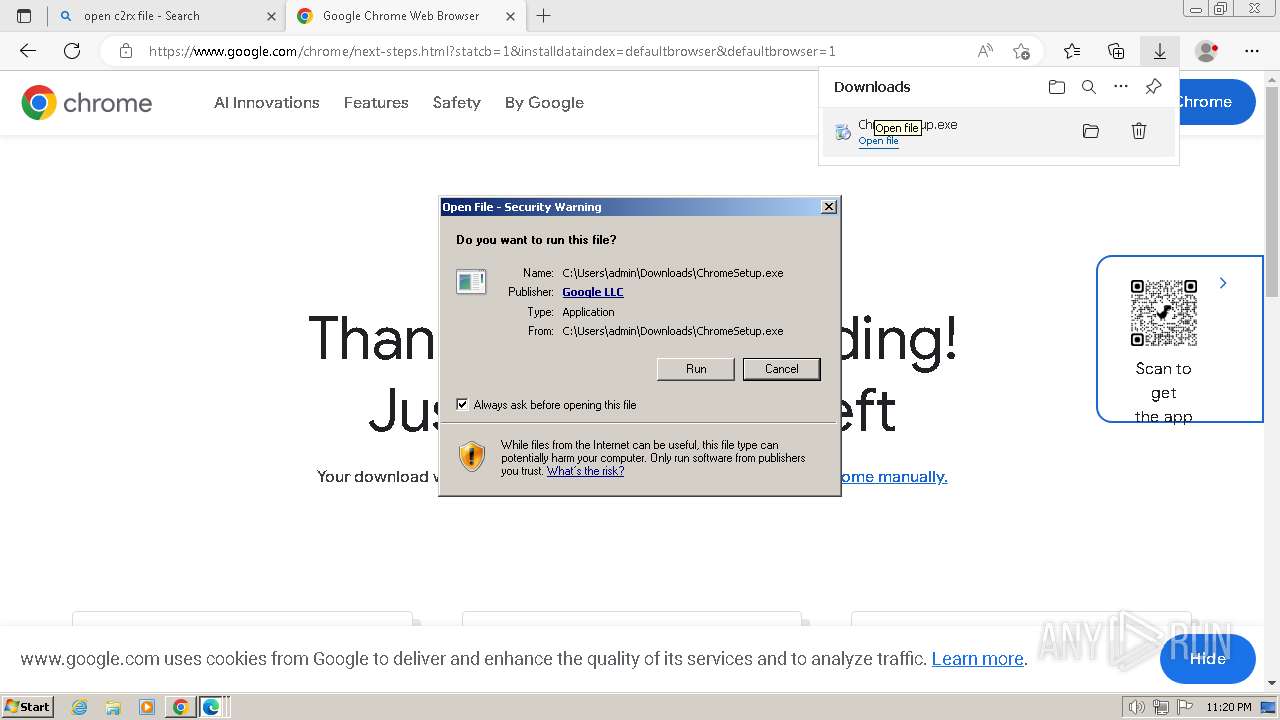Uncheck Always ask before opening this file
The height and width of the screenshot is (720, 1280).
click(462, 405)
